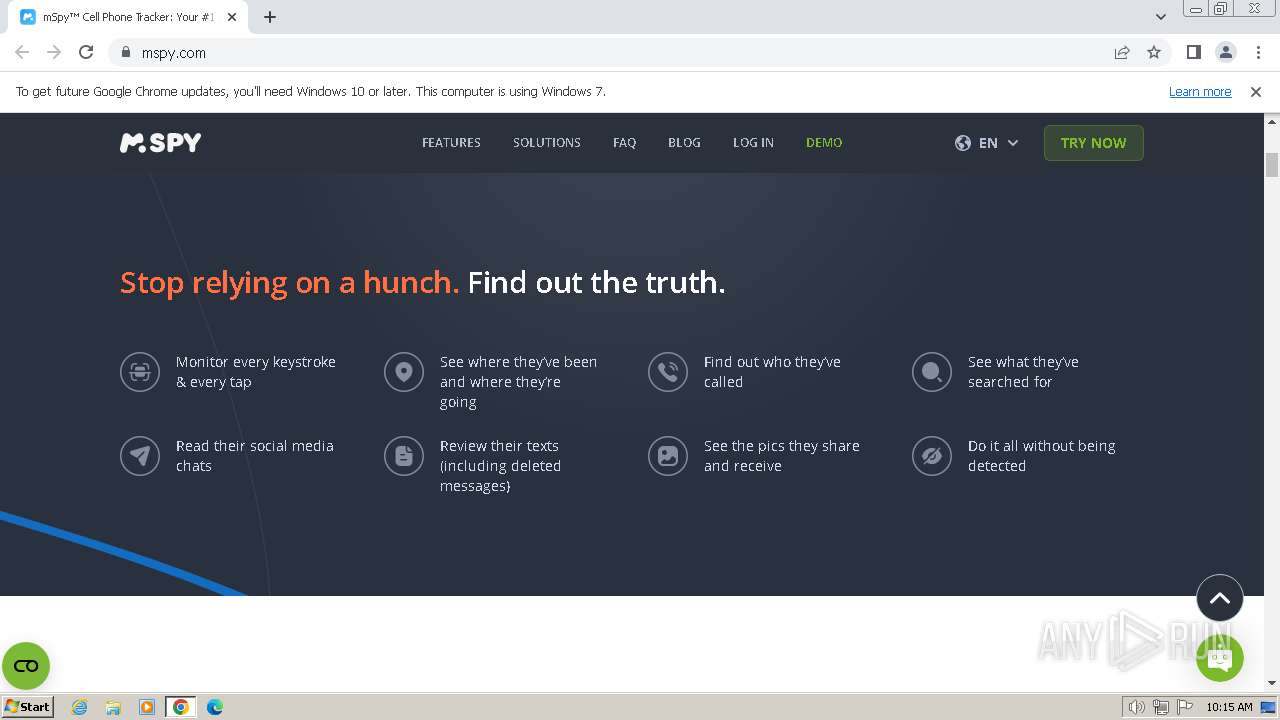Click the text messages document icon
Screen dimensions: 1280x720
click(404, 456)
